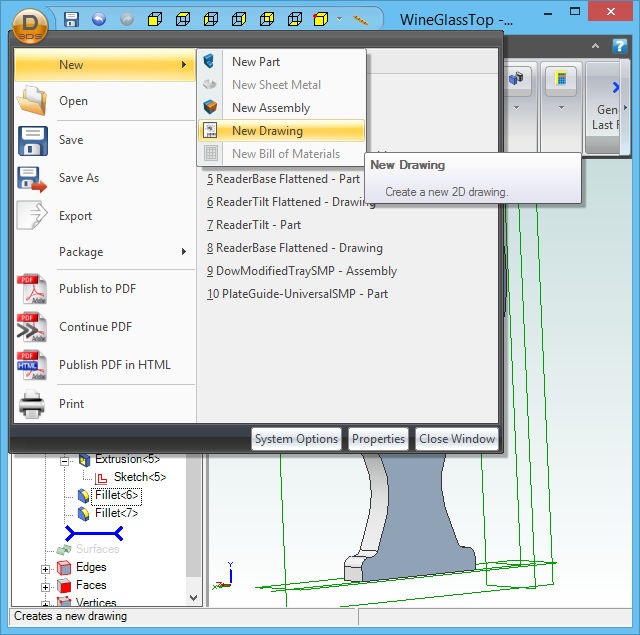Image resolution: width=640 pixels, height=635 pixels.
Task: Choose Save As from the application menu
Action: point(105,178)
